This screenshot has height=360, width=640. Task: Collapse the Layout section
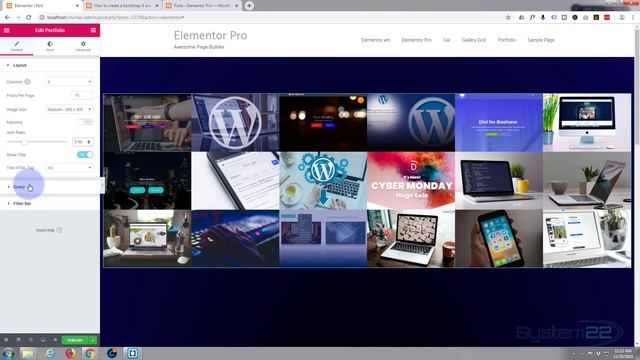click(x=50, y=65)
